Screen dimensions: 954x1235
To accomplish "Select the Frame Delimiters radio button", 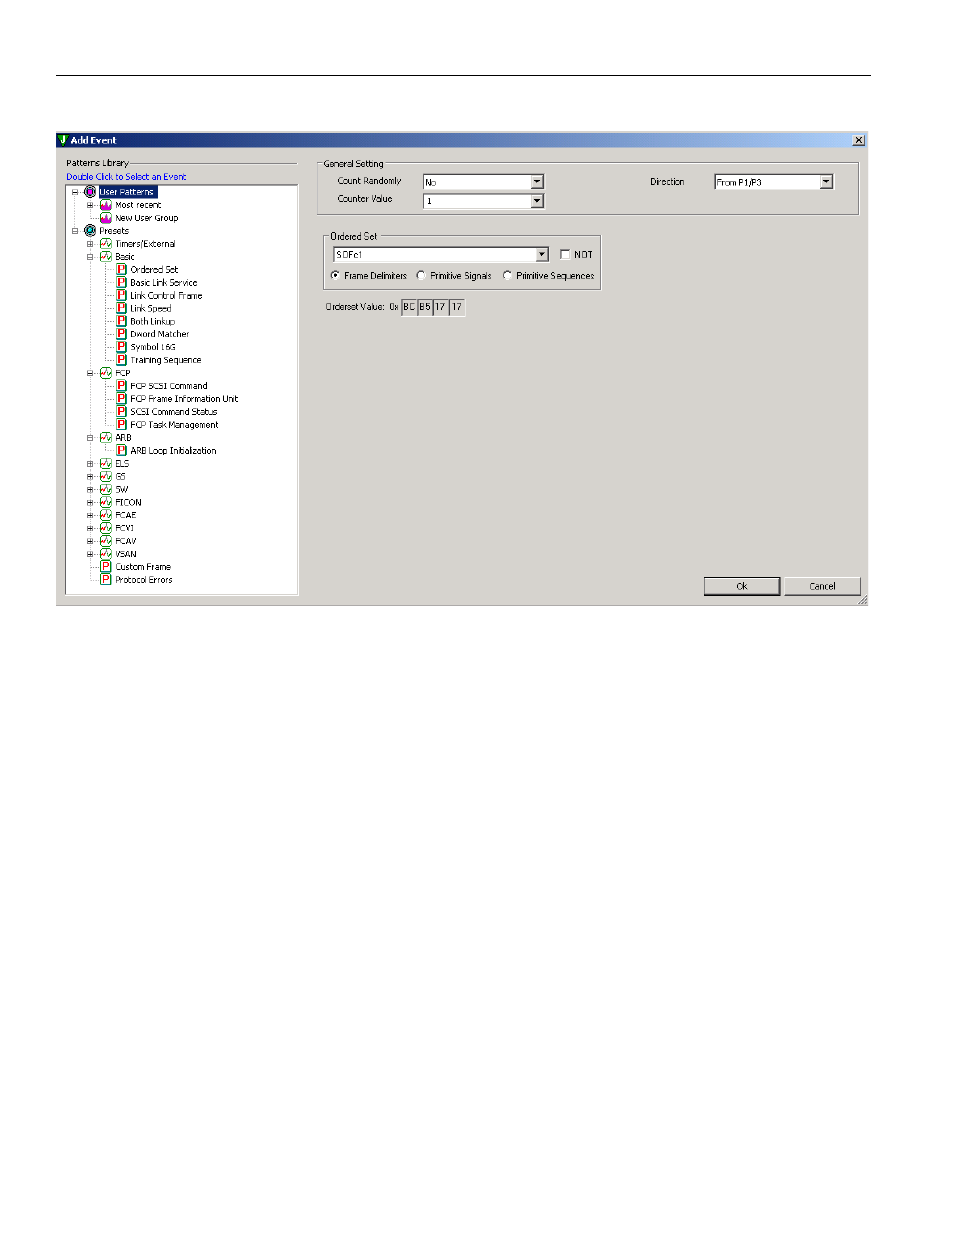I will pyautogui.click(x=335, y=276).
